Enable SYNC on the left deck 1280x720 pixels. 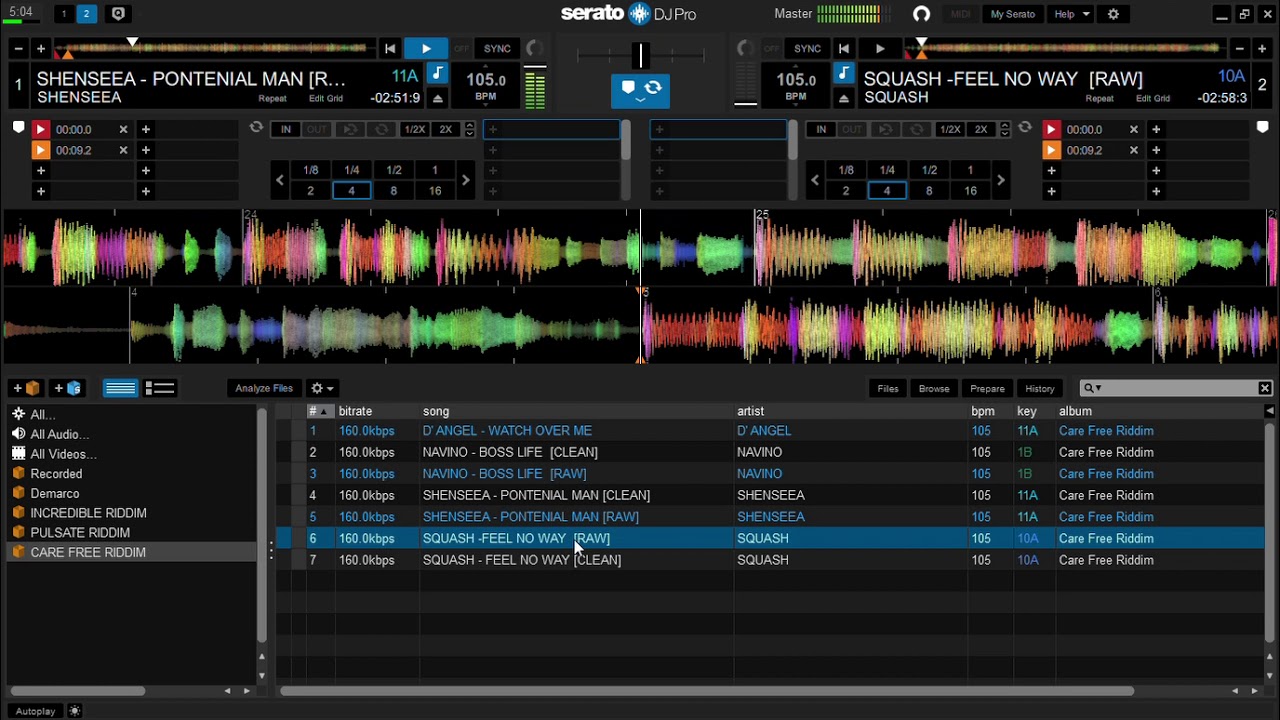coord(497,48)
